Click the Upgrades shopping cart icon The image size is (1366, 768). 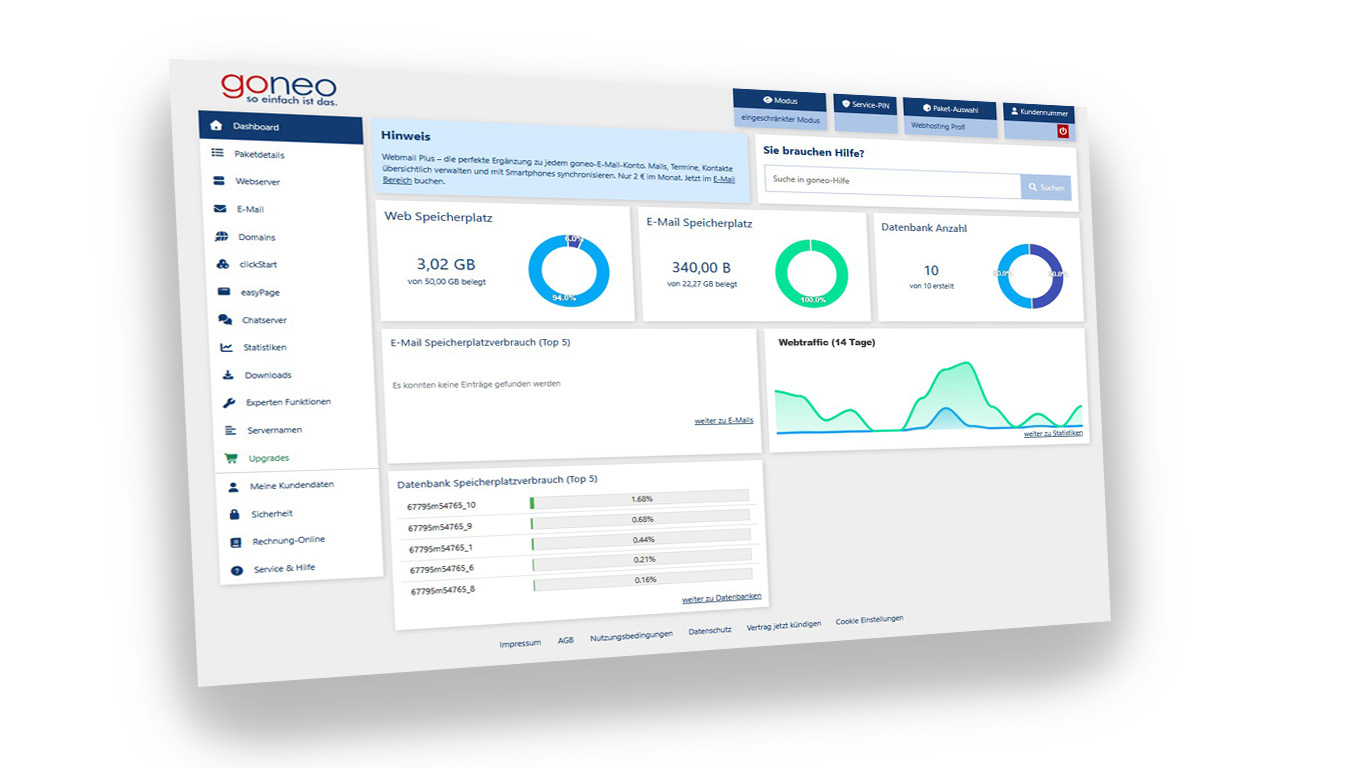click(x=231, y=458)
